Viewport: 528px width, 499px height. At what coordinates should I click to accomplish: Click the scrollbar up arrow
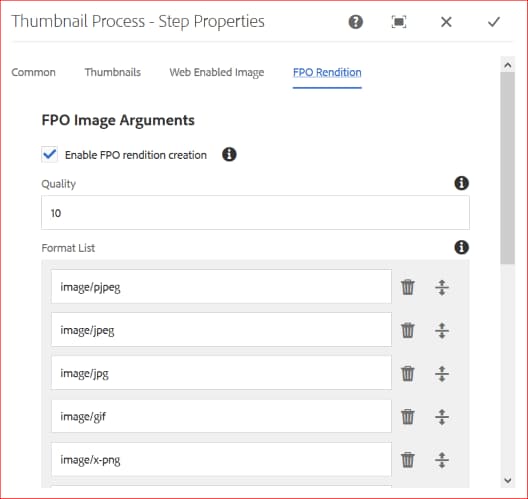click(x=508, y=65)
